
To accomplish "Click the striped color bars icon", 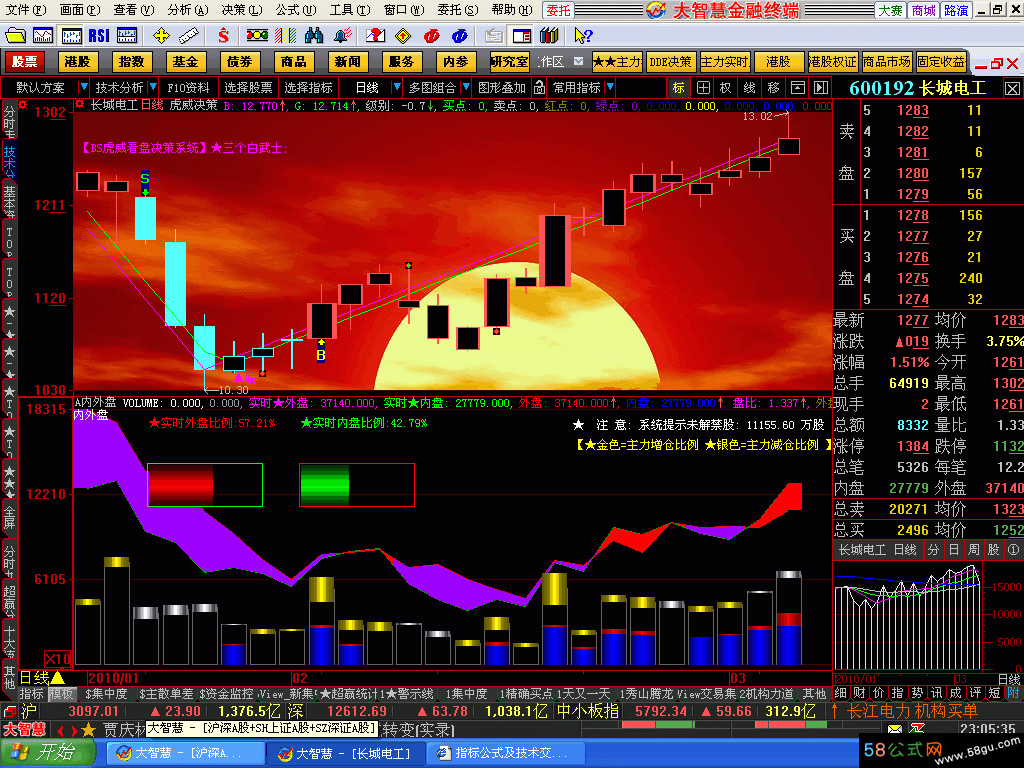I will (x=285, y=35).
